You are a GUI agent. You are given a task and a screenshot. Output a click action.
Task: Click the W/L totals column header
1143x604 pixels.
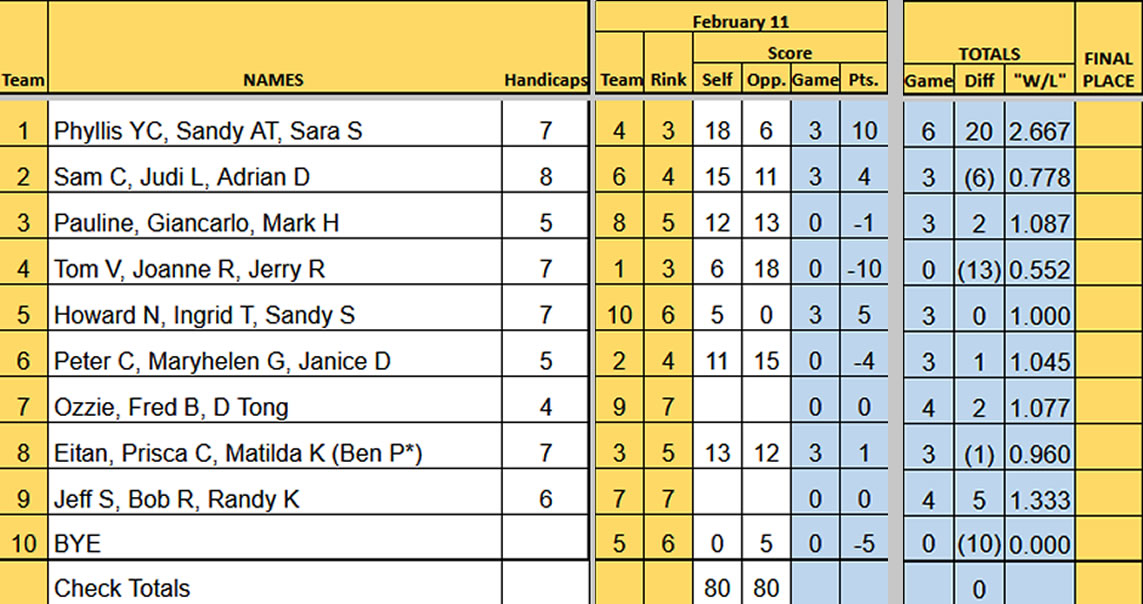click(x=1039, y=80)
